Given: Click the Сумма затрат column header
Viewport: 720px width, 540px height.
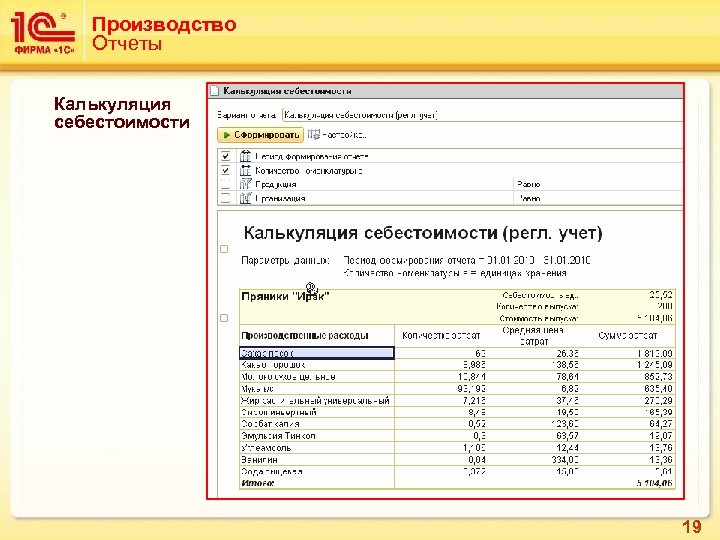Looking at the screenshot, I should pos(627,336).
